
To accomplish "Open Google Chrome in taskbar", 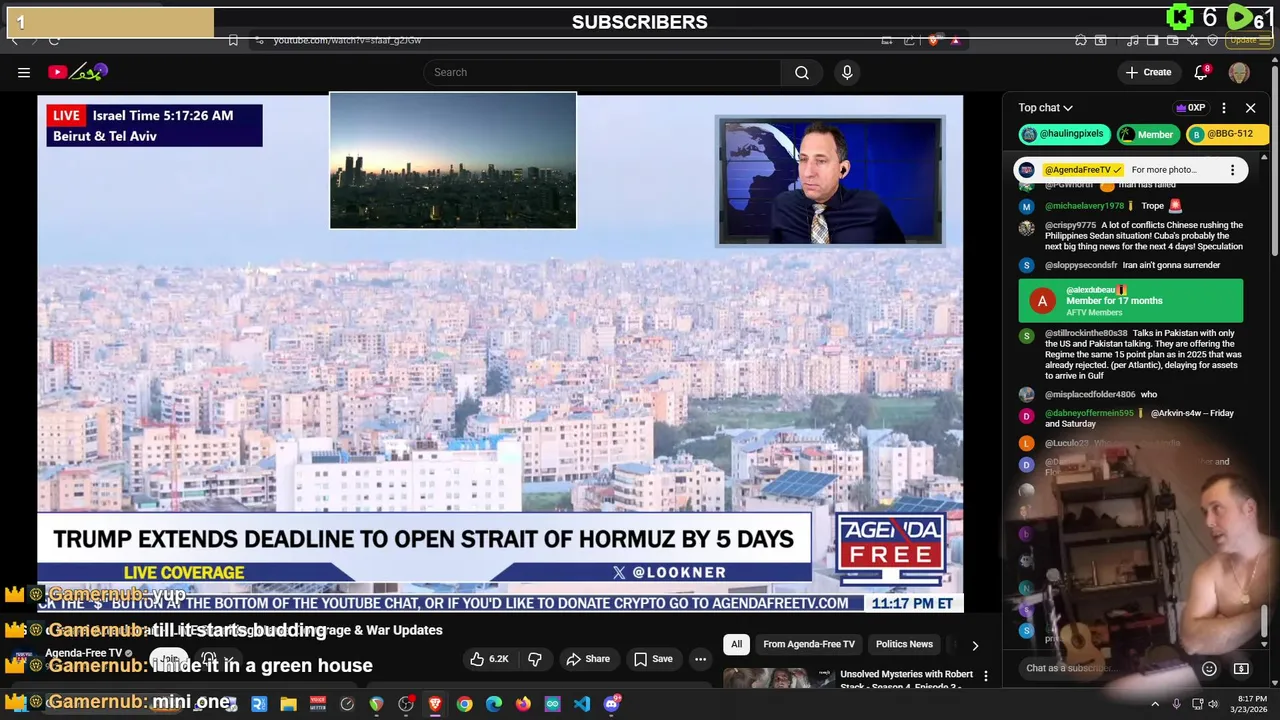I will tap(465, 704).
